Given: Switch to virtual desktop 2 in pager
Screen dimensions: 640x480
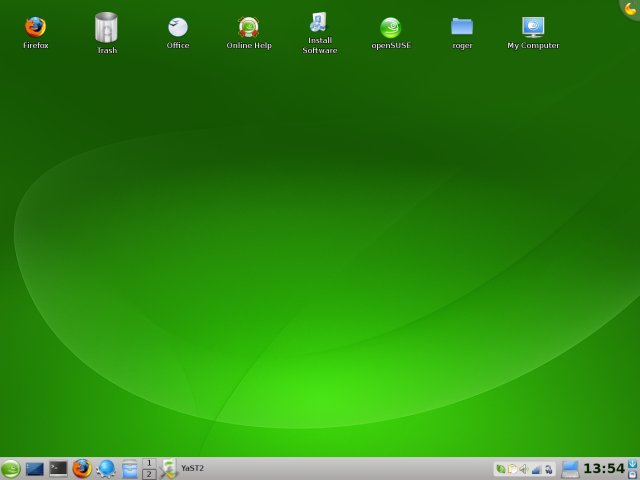Looking at the screenshot, I should [149, 474].
